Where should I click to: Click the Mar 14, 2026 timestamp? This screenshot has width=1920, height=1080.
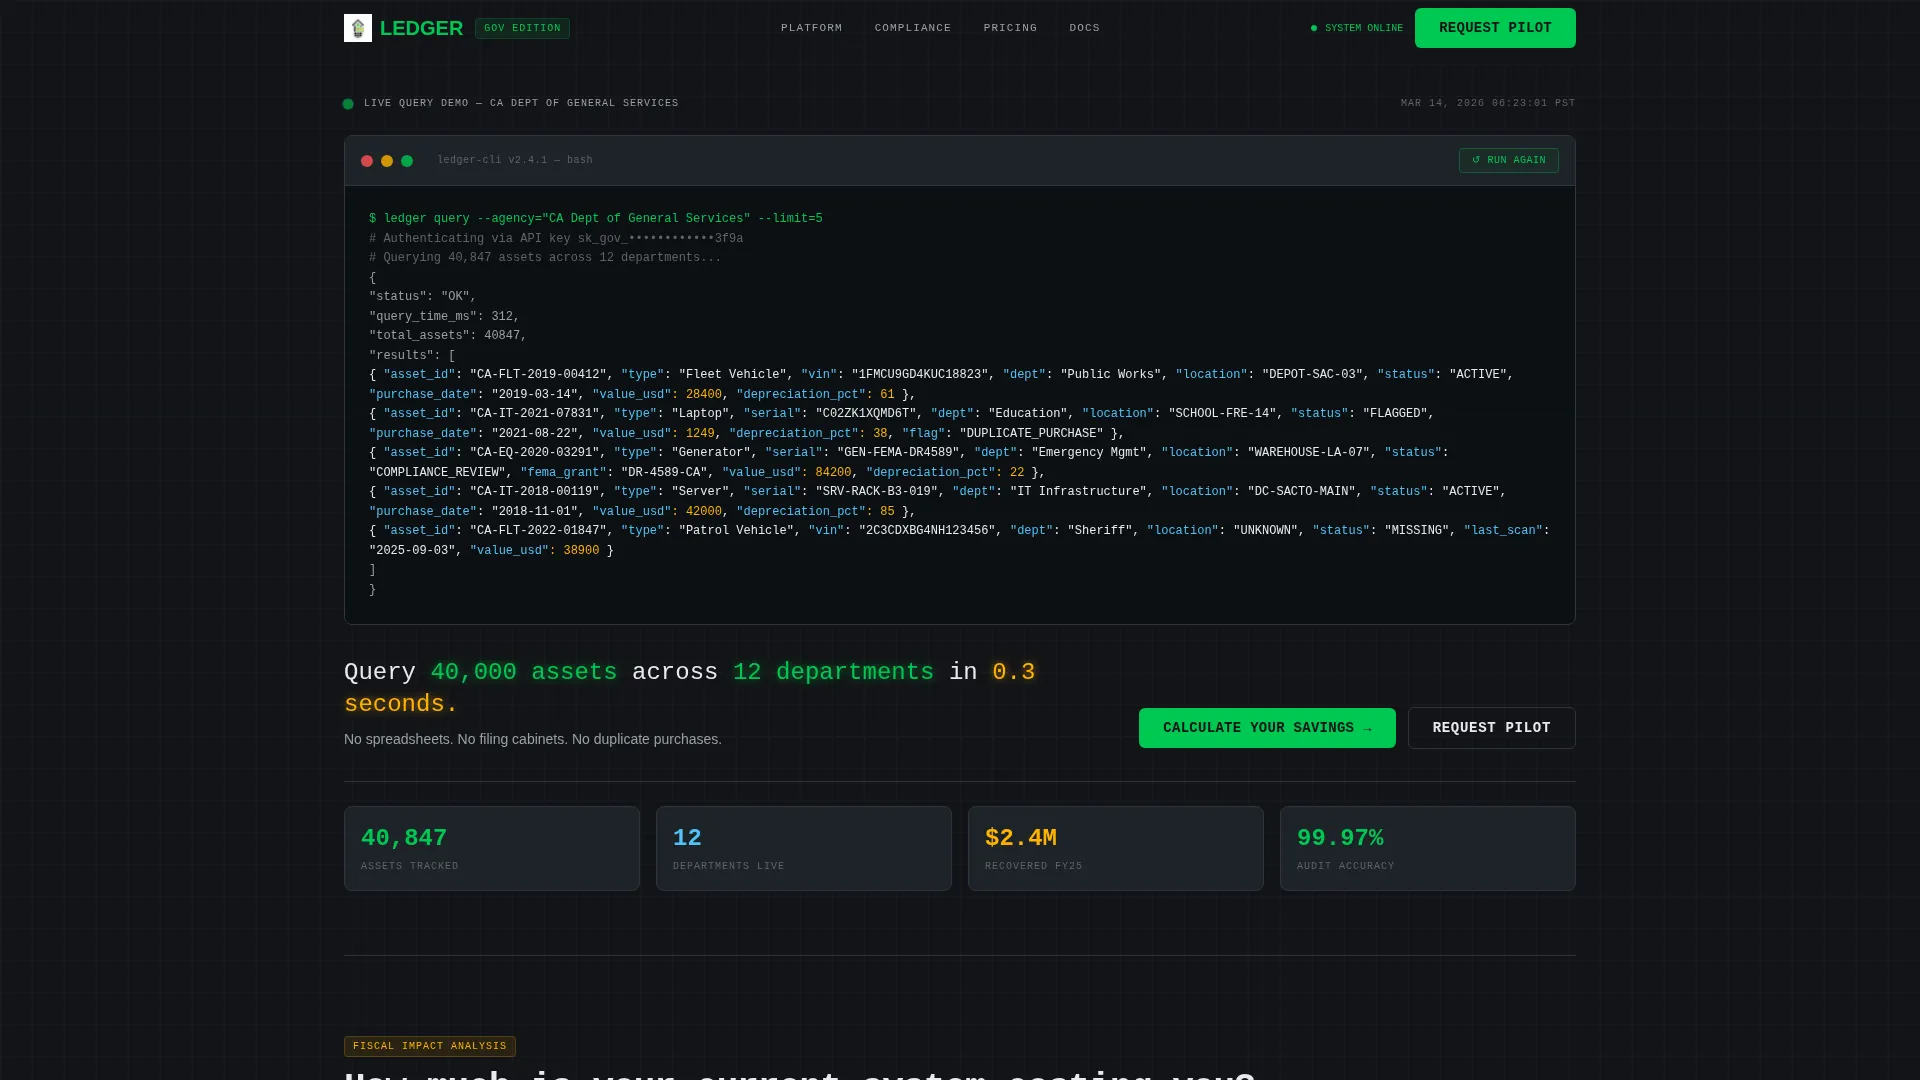point(1488,103)
